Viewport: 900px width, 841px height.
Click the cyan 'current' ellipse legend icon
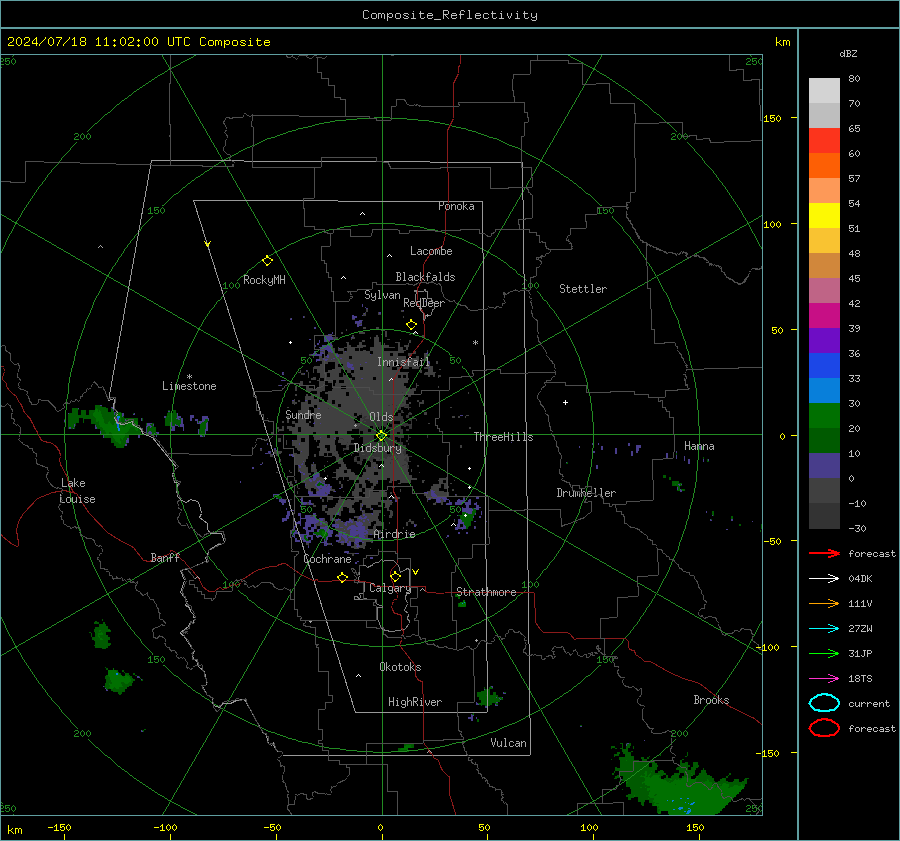824,703
